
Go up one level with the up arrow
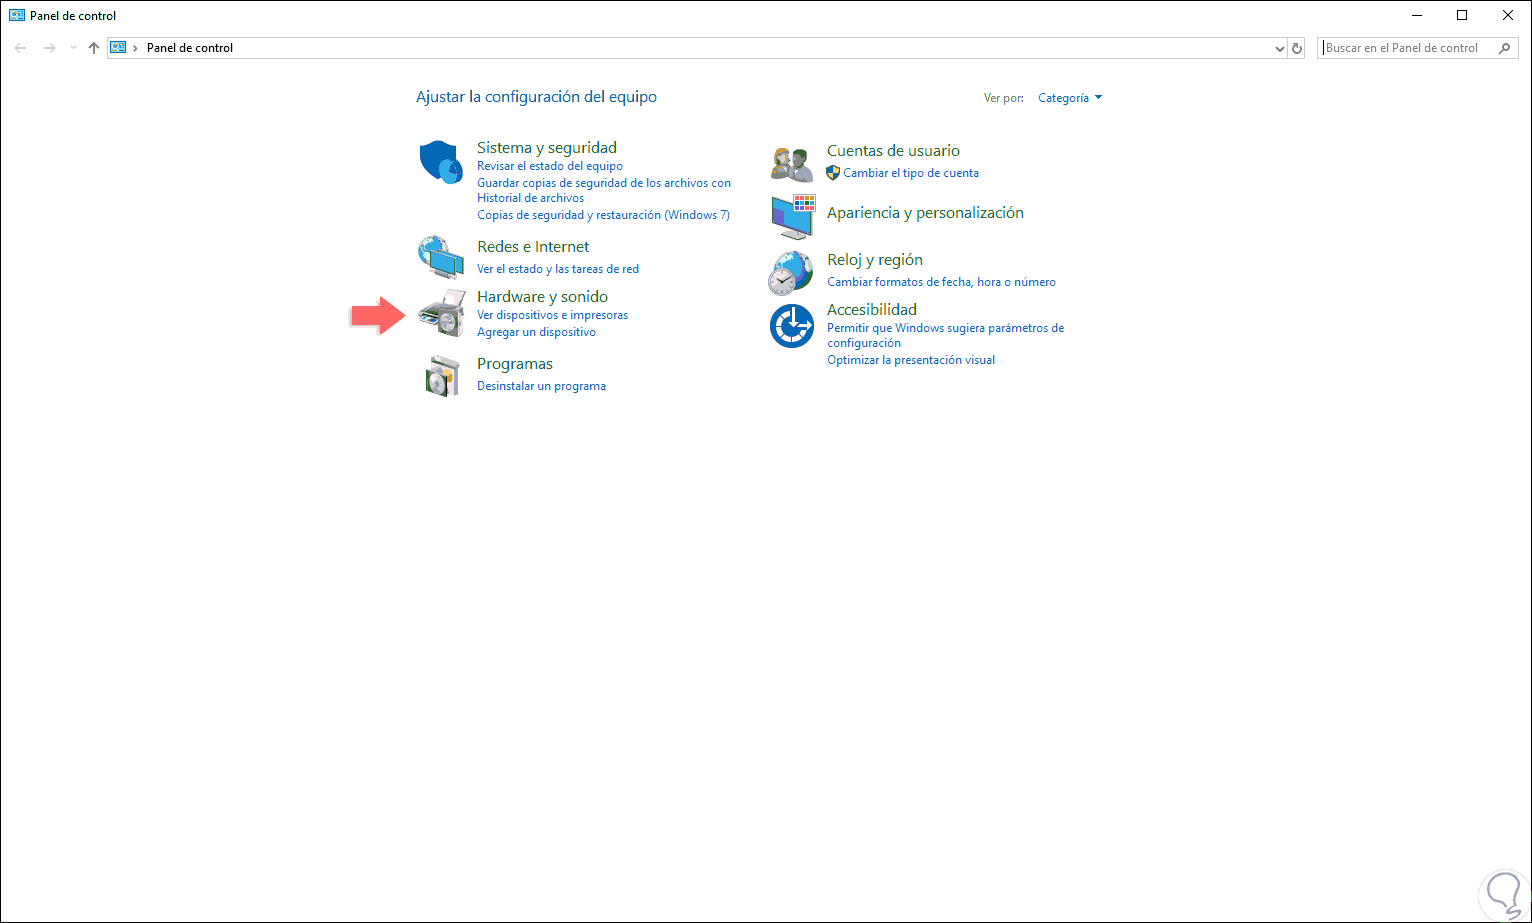coord(94,48)
